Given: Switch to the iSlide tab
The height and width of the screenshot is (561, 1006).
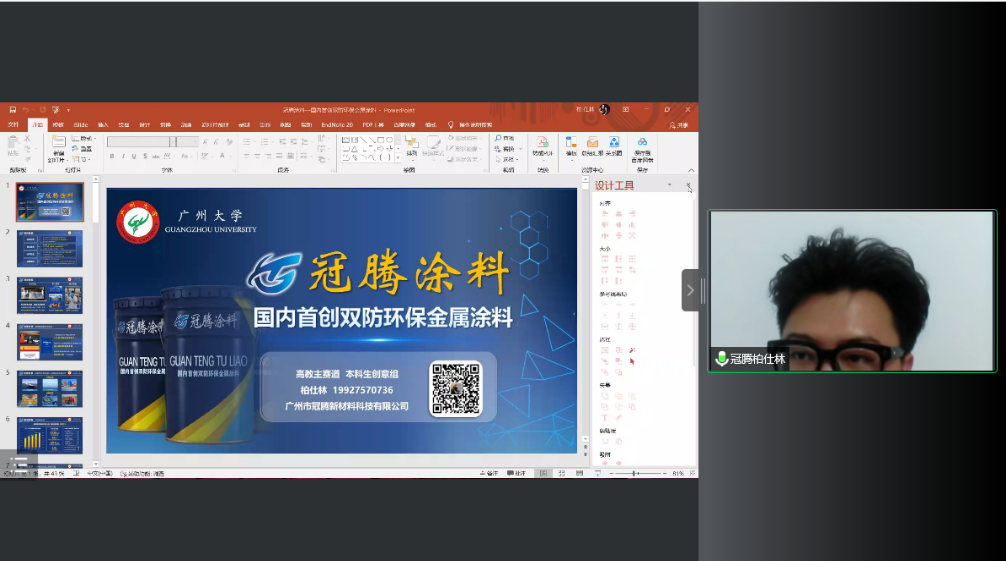Looking at the screenshot, I should (81, 125).
